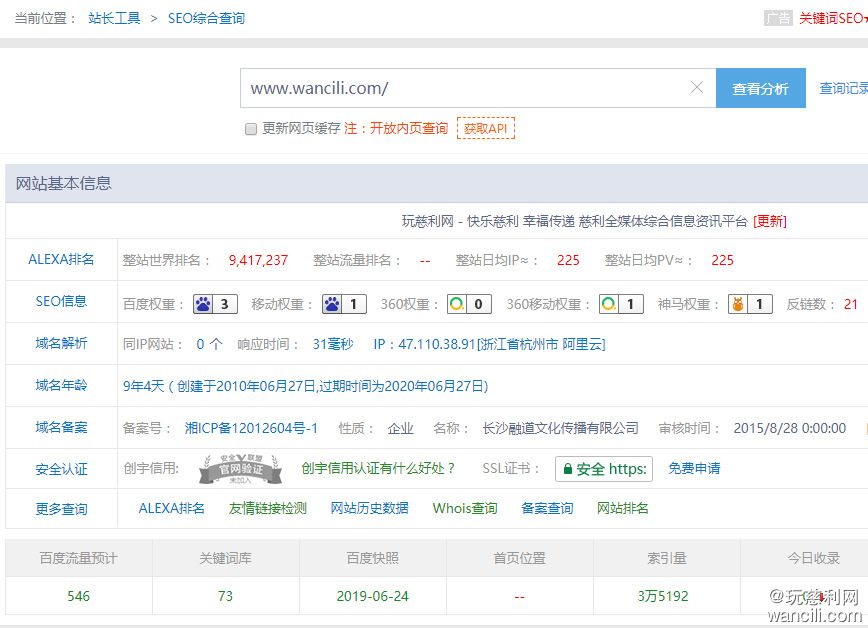868x628 pixels.
Task: Open the SEO信息 row header link
Action: [x=61, y=301]
